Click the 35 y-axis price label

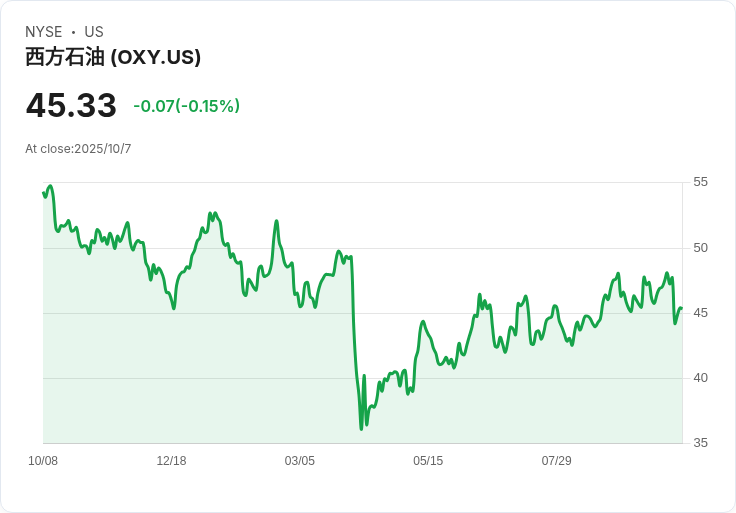pyautogui.click(x=700, y=443)
